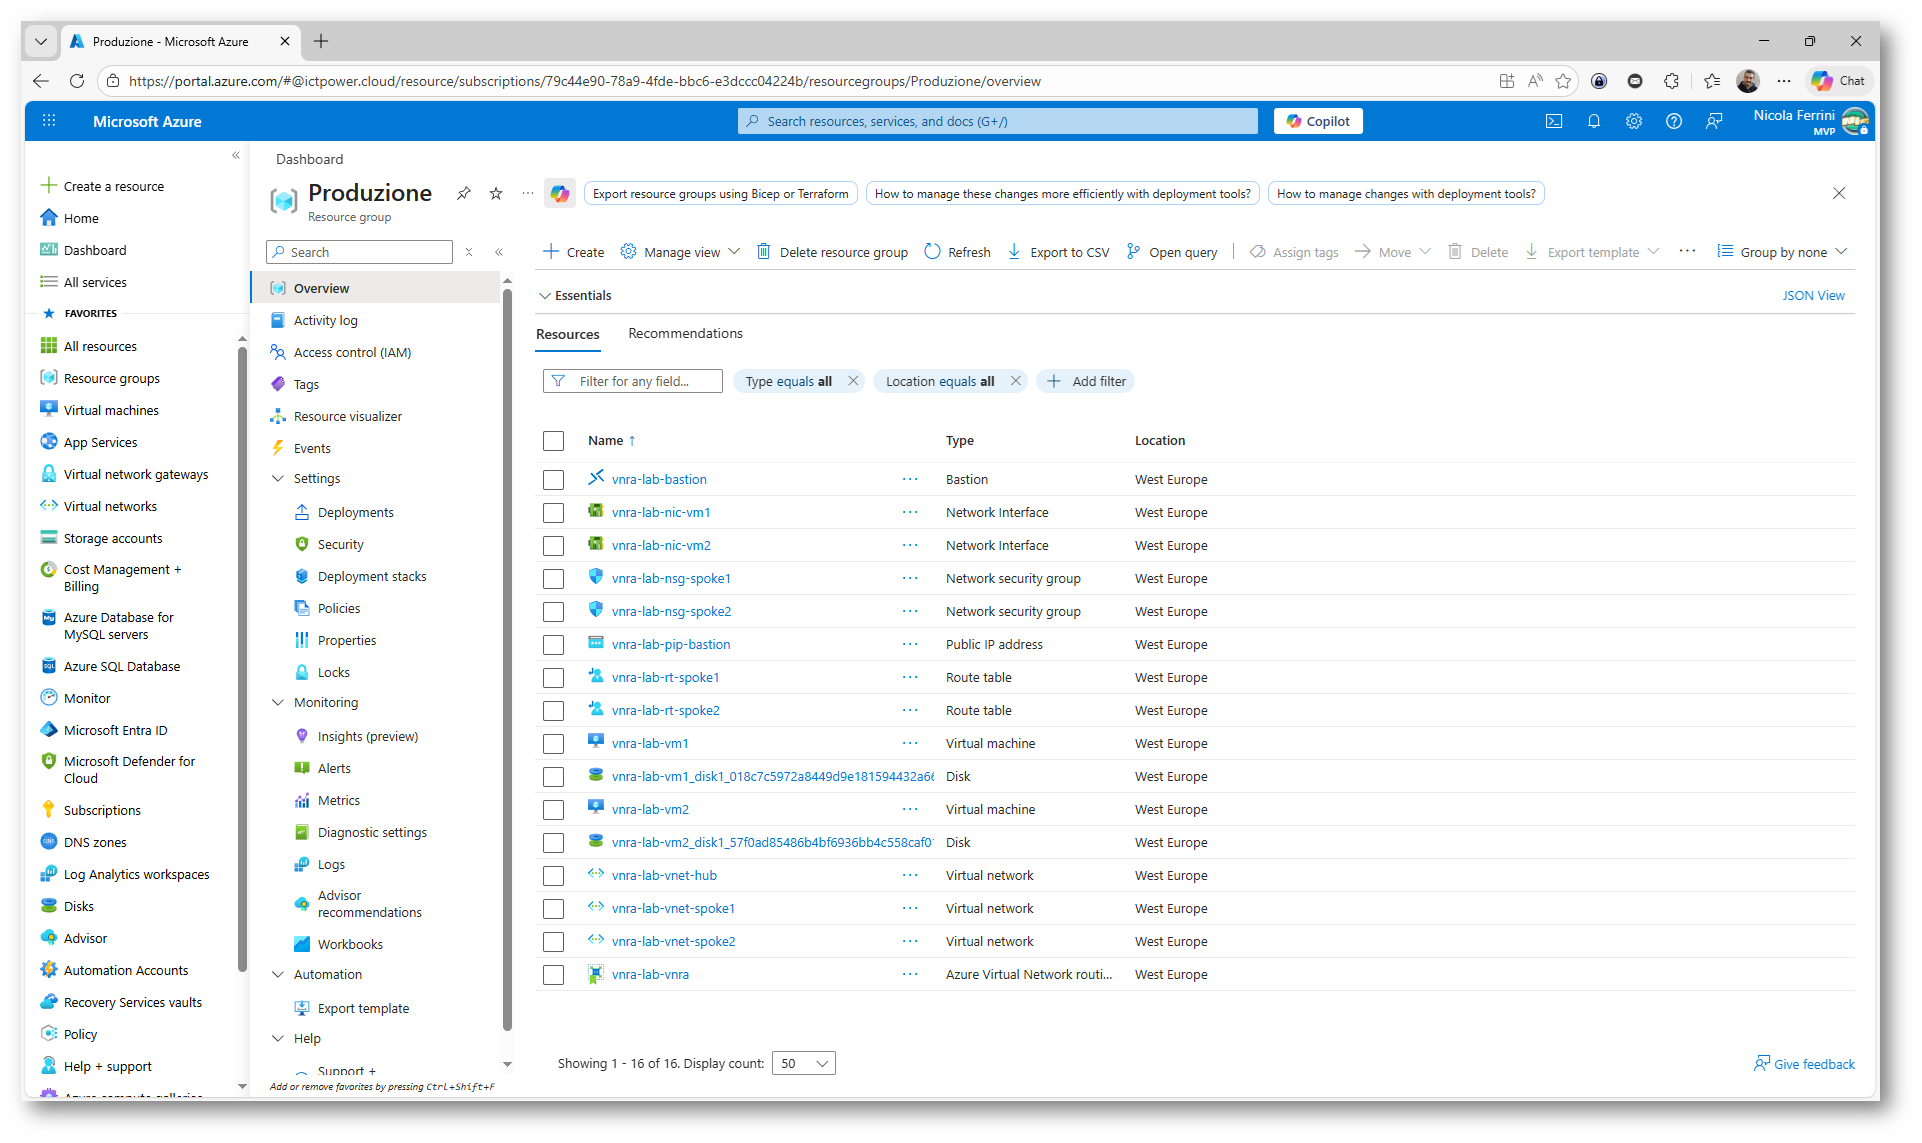Viewport: 1922px width, 1143px height.
Task: Check the box for vnra-lab-bastion
Action: 553,480
